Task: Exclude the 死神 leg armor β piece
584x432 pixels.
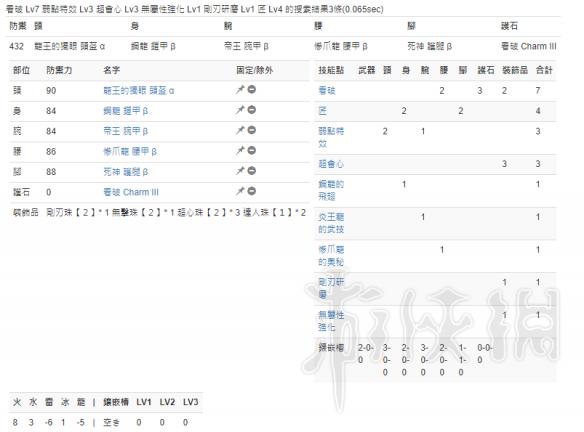Action: [x=252, y=171]
